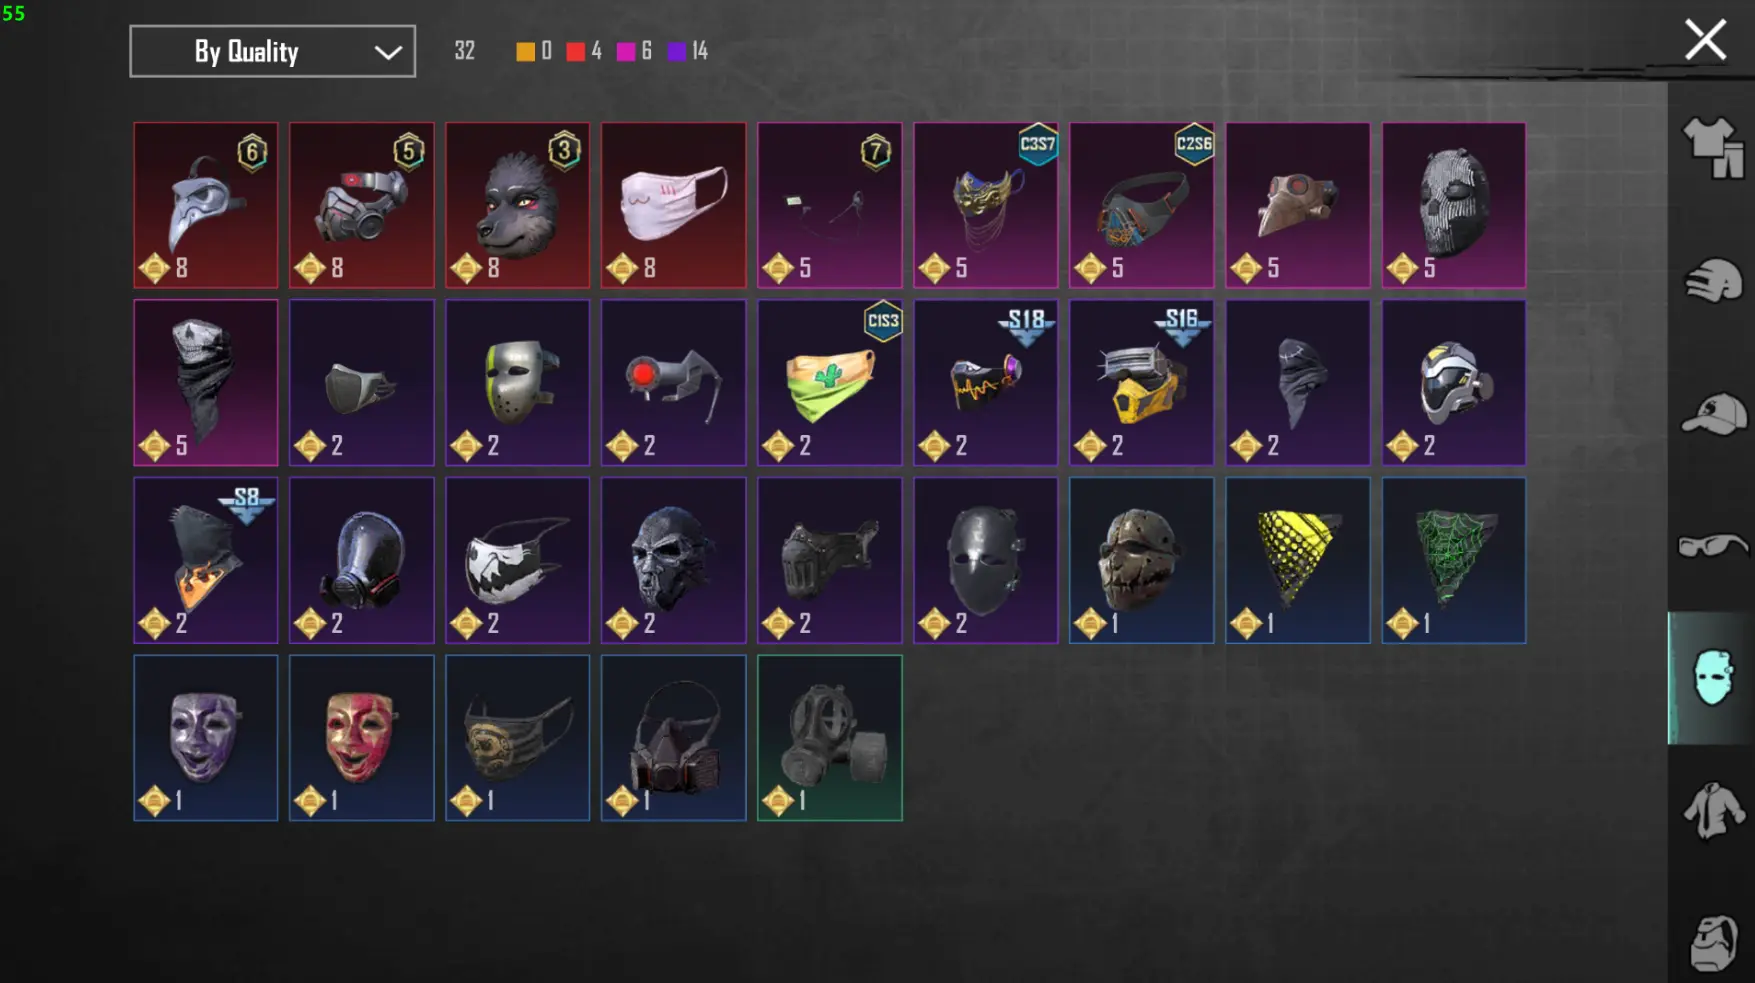Select the helmet category icon
Viewport: 1755px width, 983px height.
(1713, 281)
